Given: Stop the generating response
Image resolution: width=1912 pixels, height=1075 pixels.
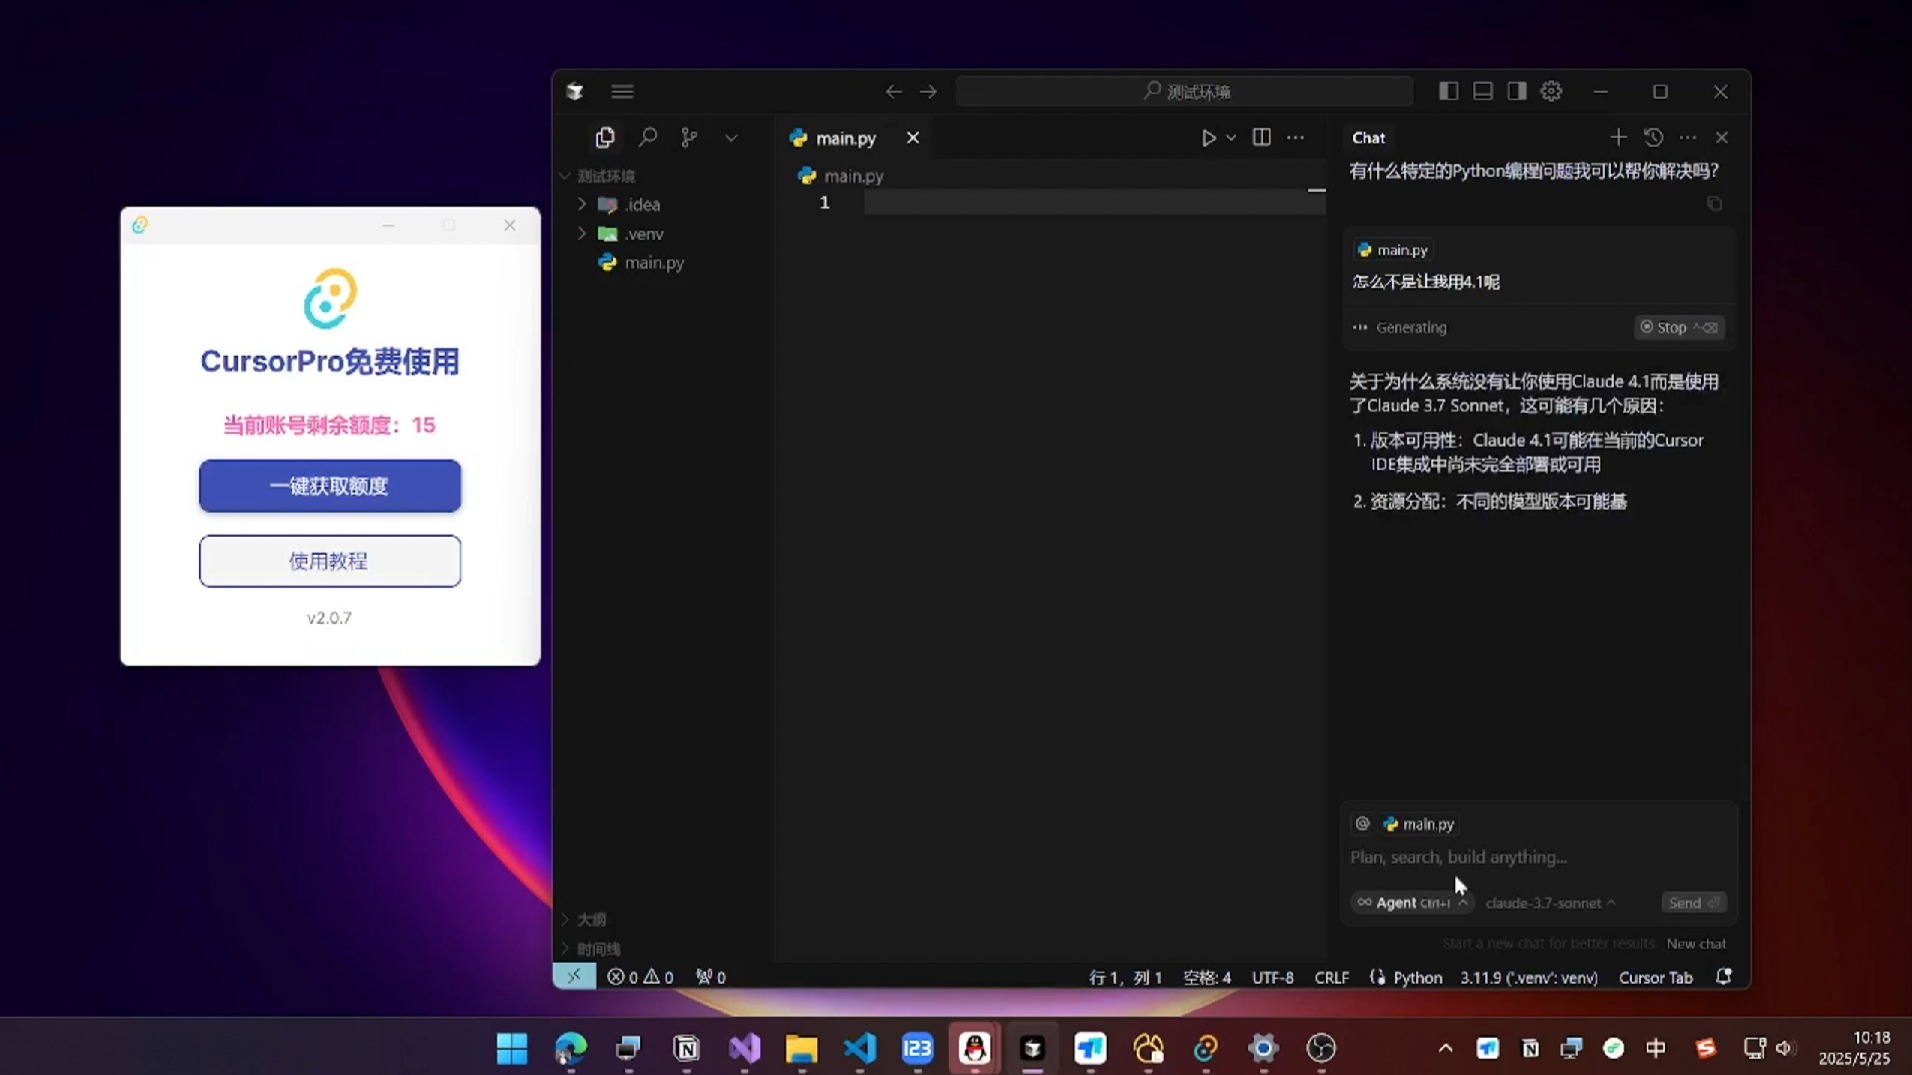Looking at the screenshot, I should click(x=1679, y=327).
